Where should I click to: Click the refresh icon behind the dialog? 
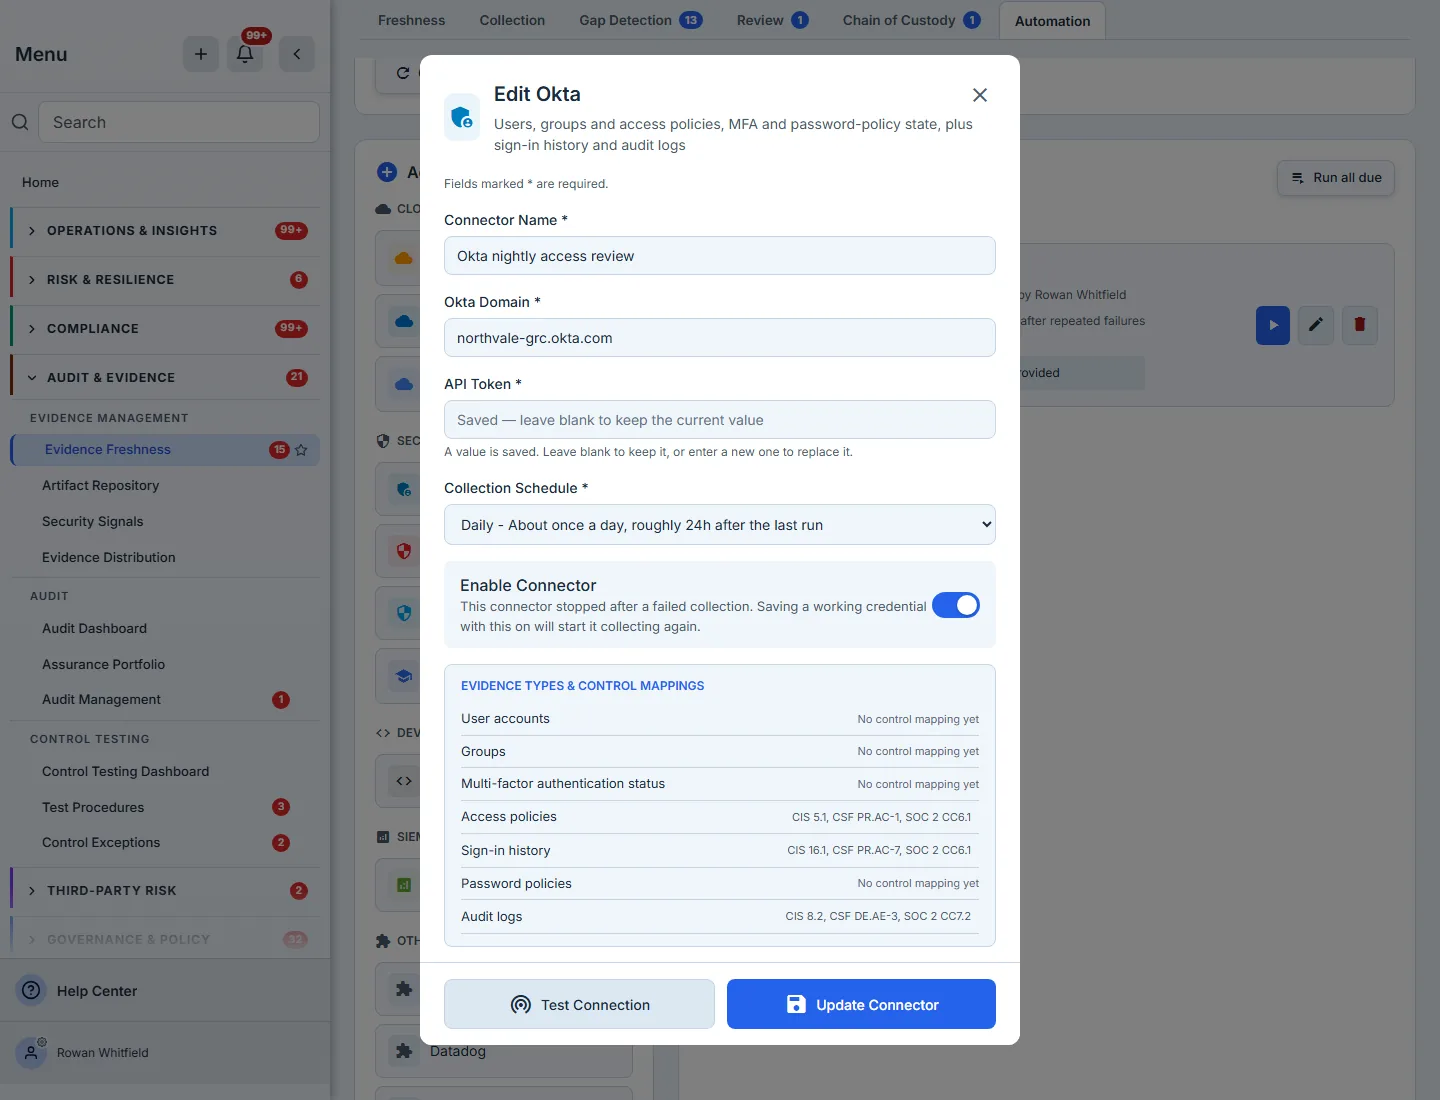click(x=403, y=73)
